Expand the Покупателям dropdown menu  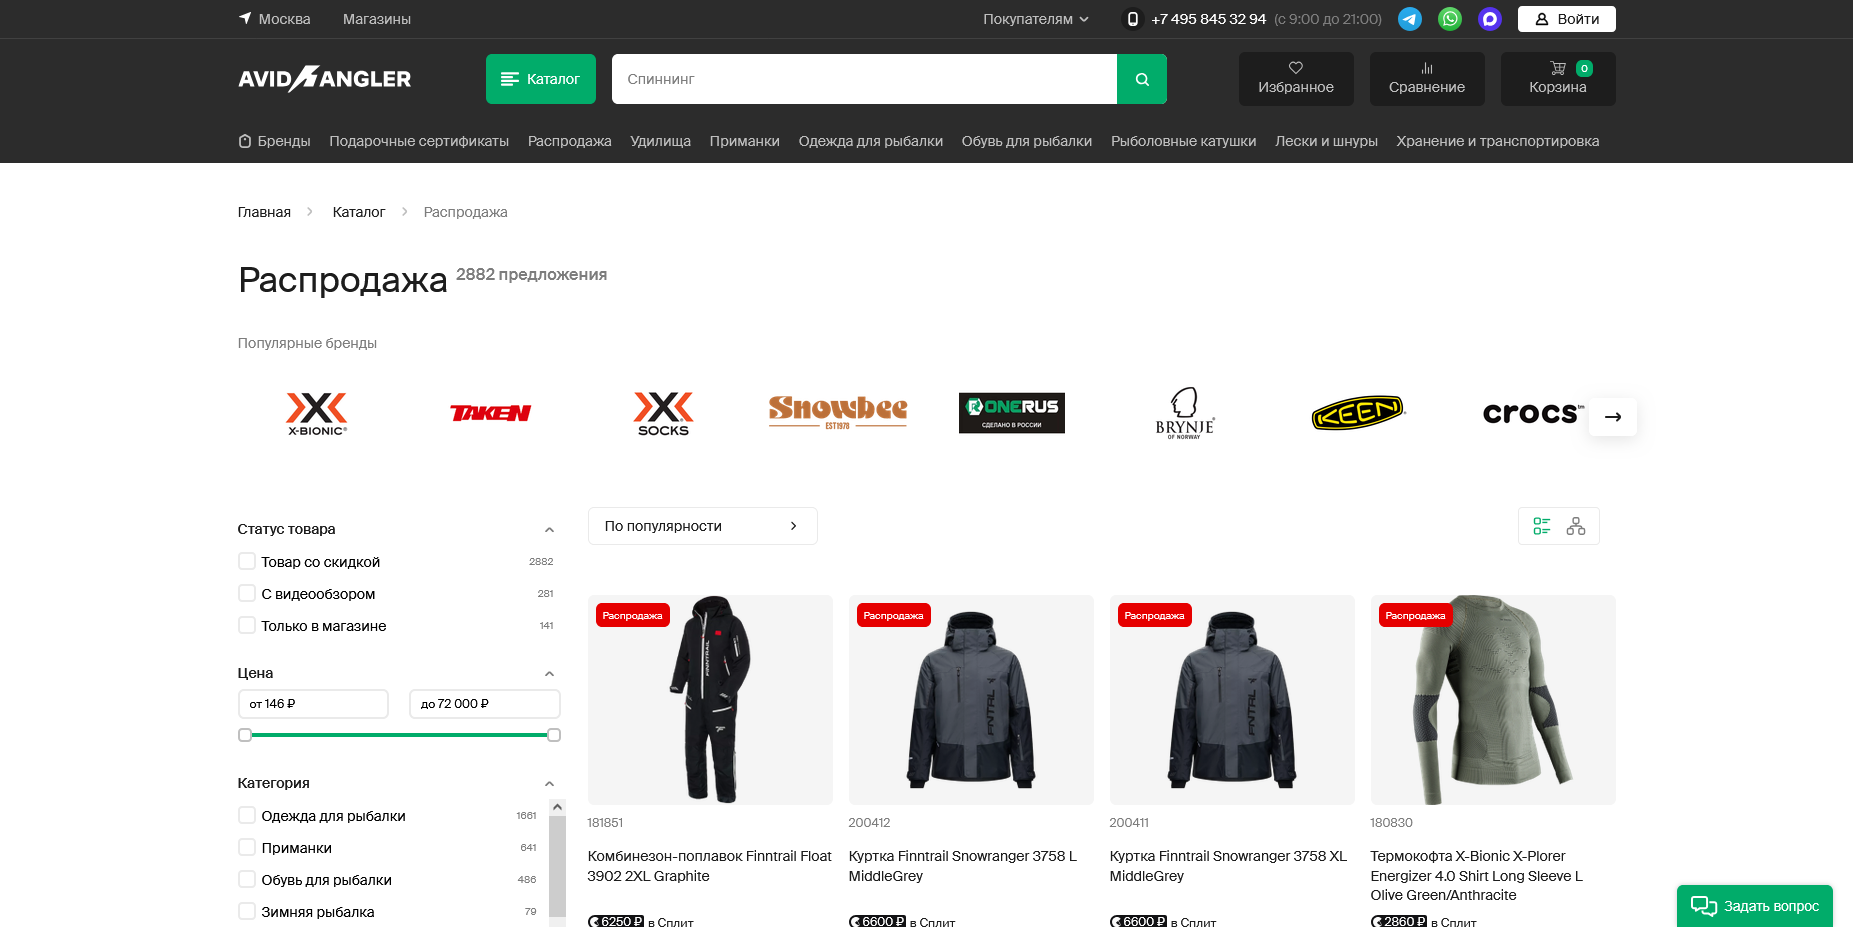point(1036,19)
